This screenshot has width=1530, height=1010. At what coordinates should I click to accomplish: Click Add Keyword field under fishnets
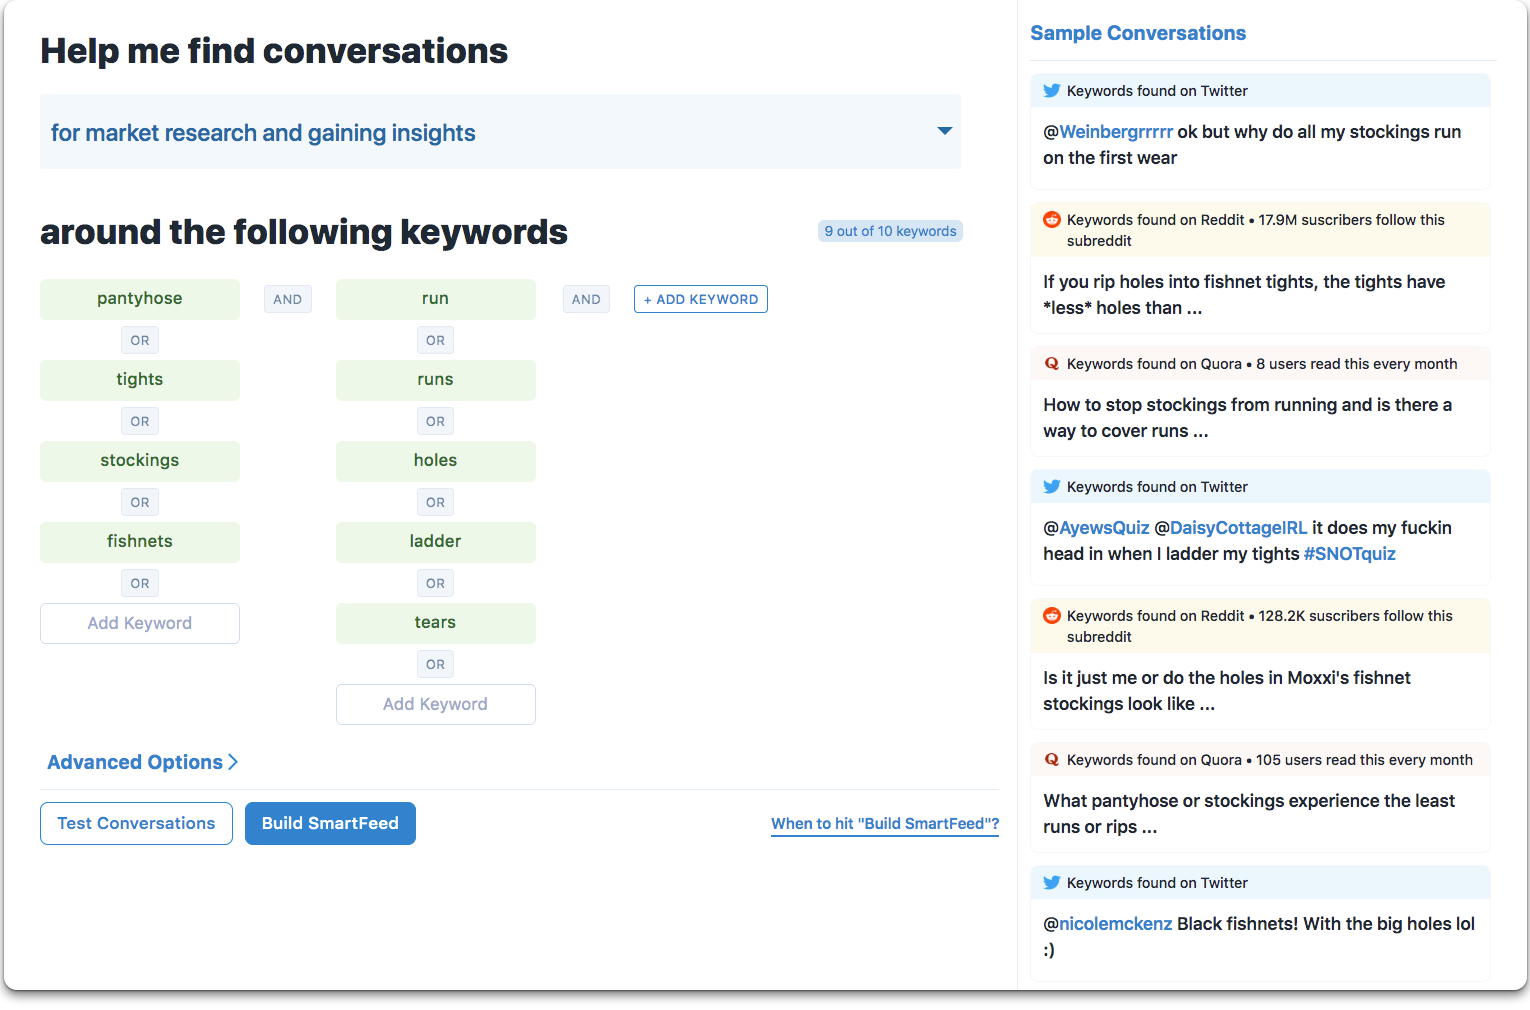tap(140, 623)
